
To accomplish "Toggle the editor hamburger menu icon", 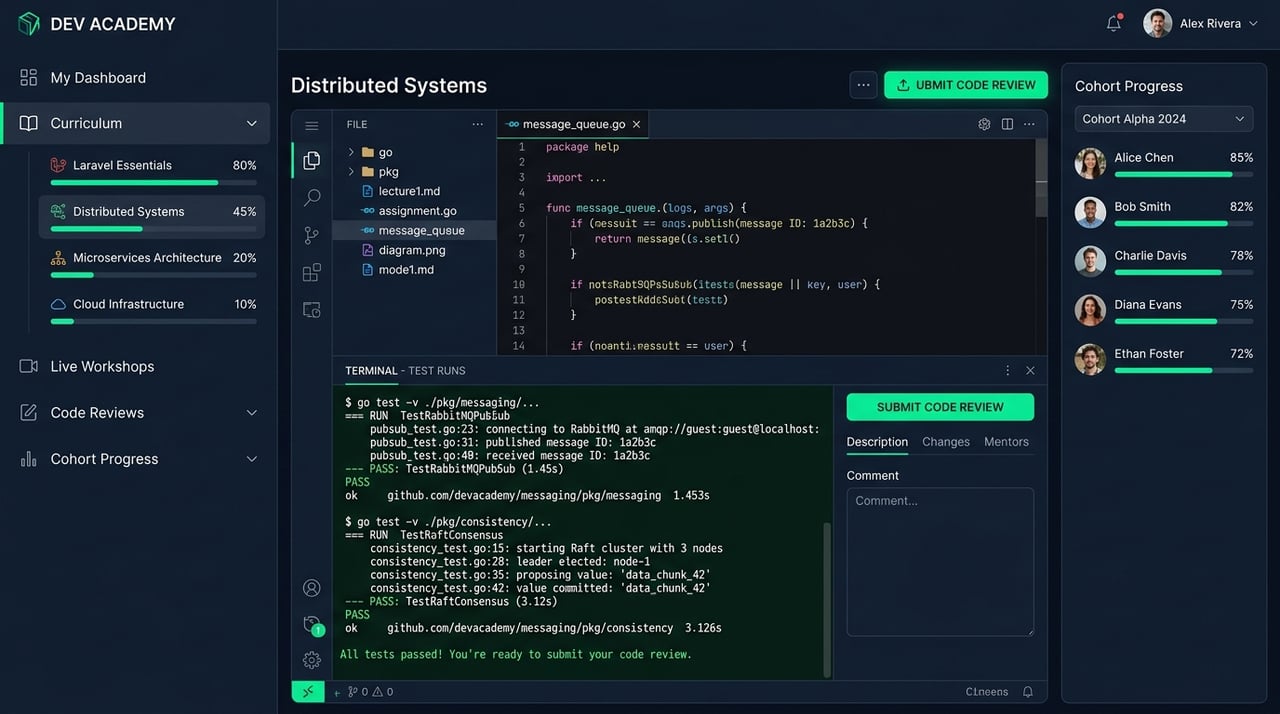I will click(x=311, y=125).
